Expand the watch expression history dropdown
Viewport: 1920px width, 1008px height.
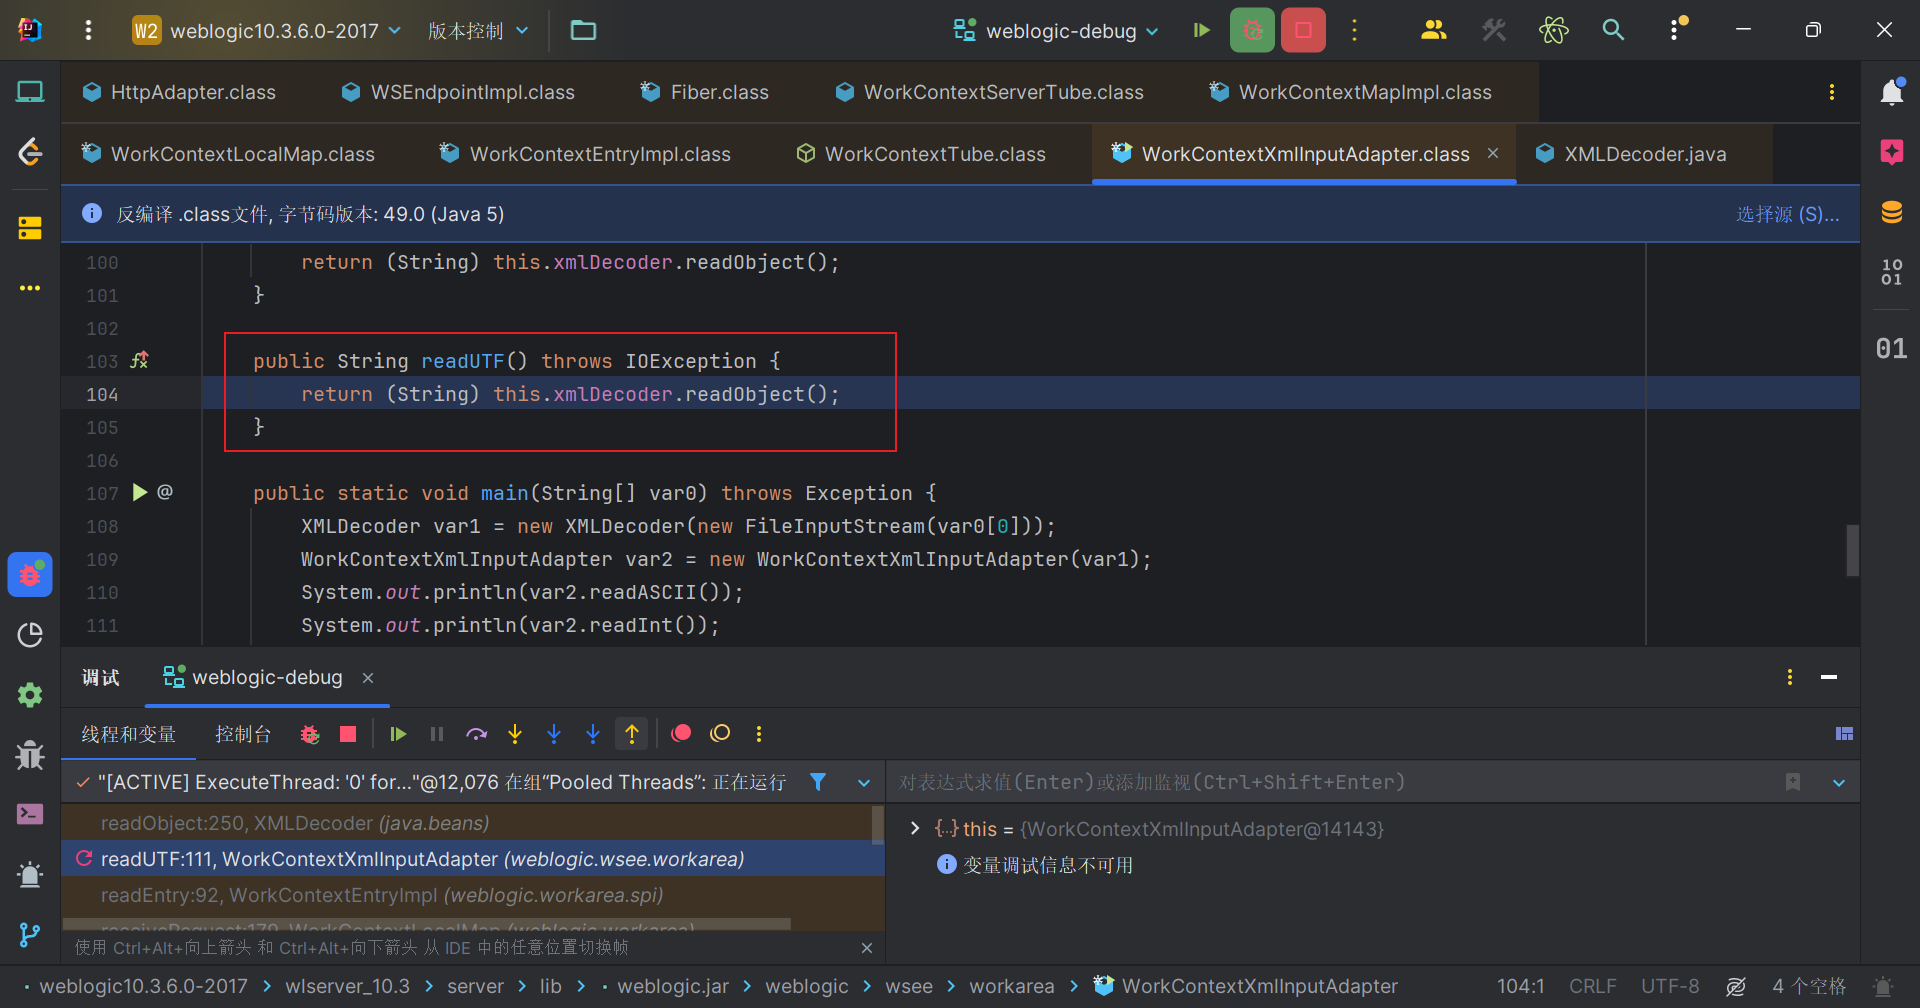pos(1838,782)
